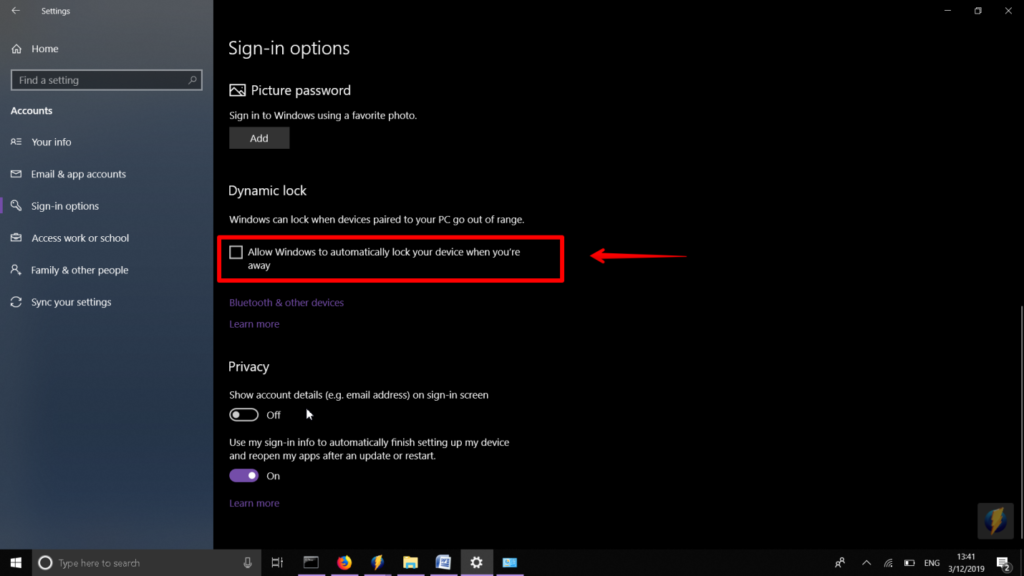The image size is (1024, 576).
Task: Switch to Word in the taskbar
Action: click(x=443, y=562)
